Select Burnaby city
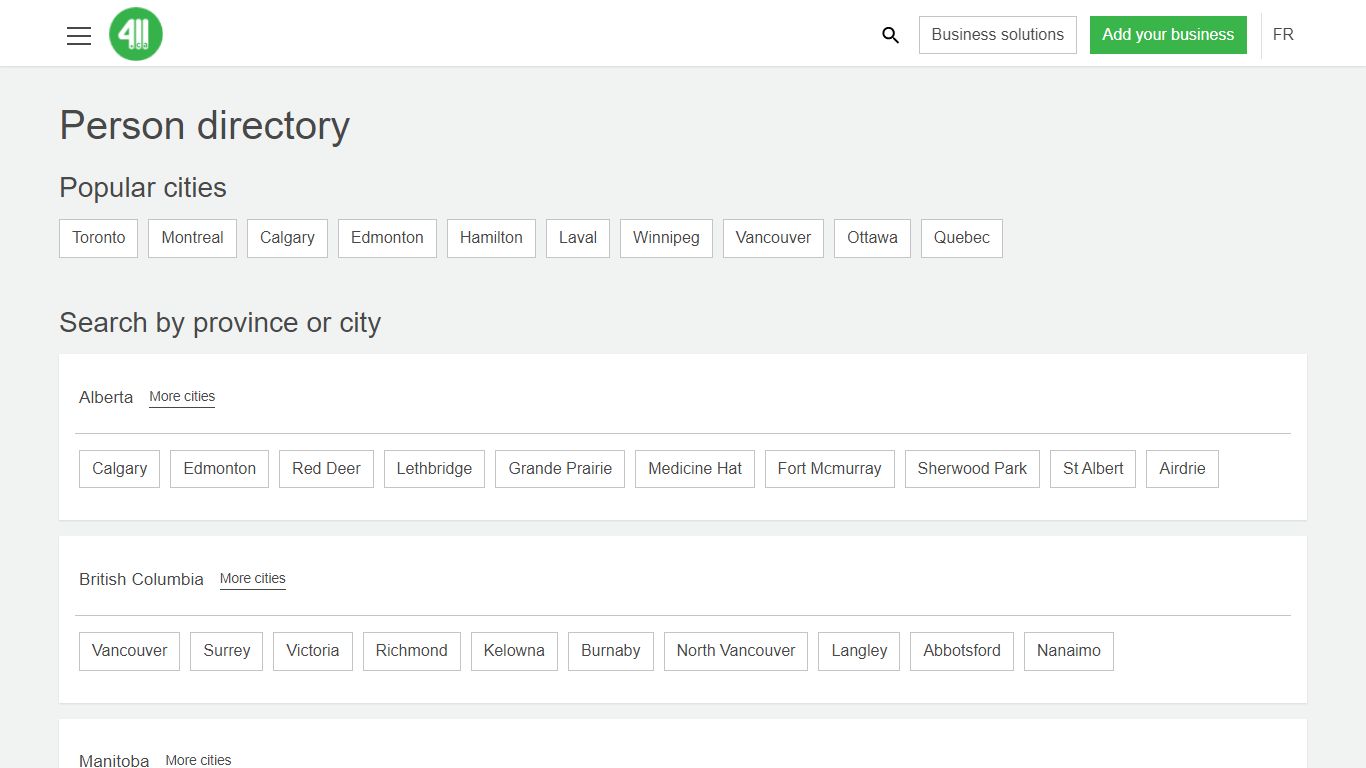 point(611,651)
